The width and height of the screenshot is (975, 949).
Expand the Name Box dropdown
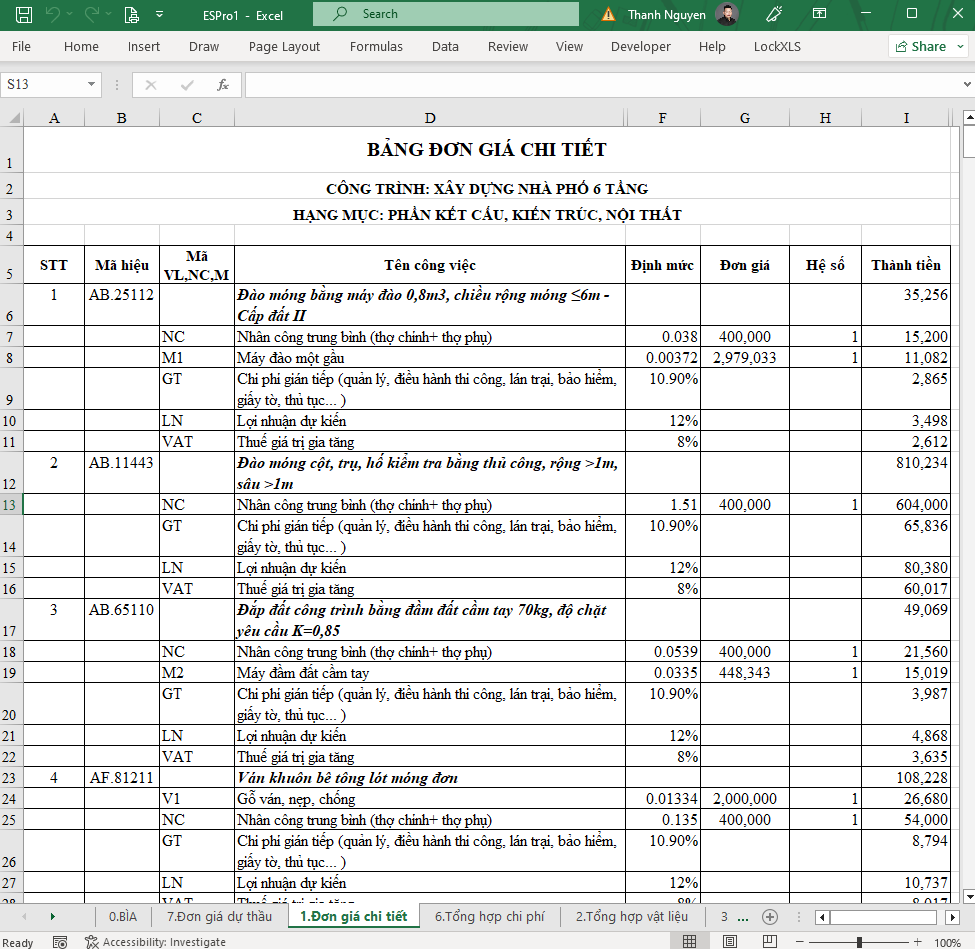tap(92, 85)
